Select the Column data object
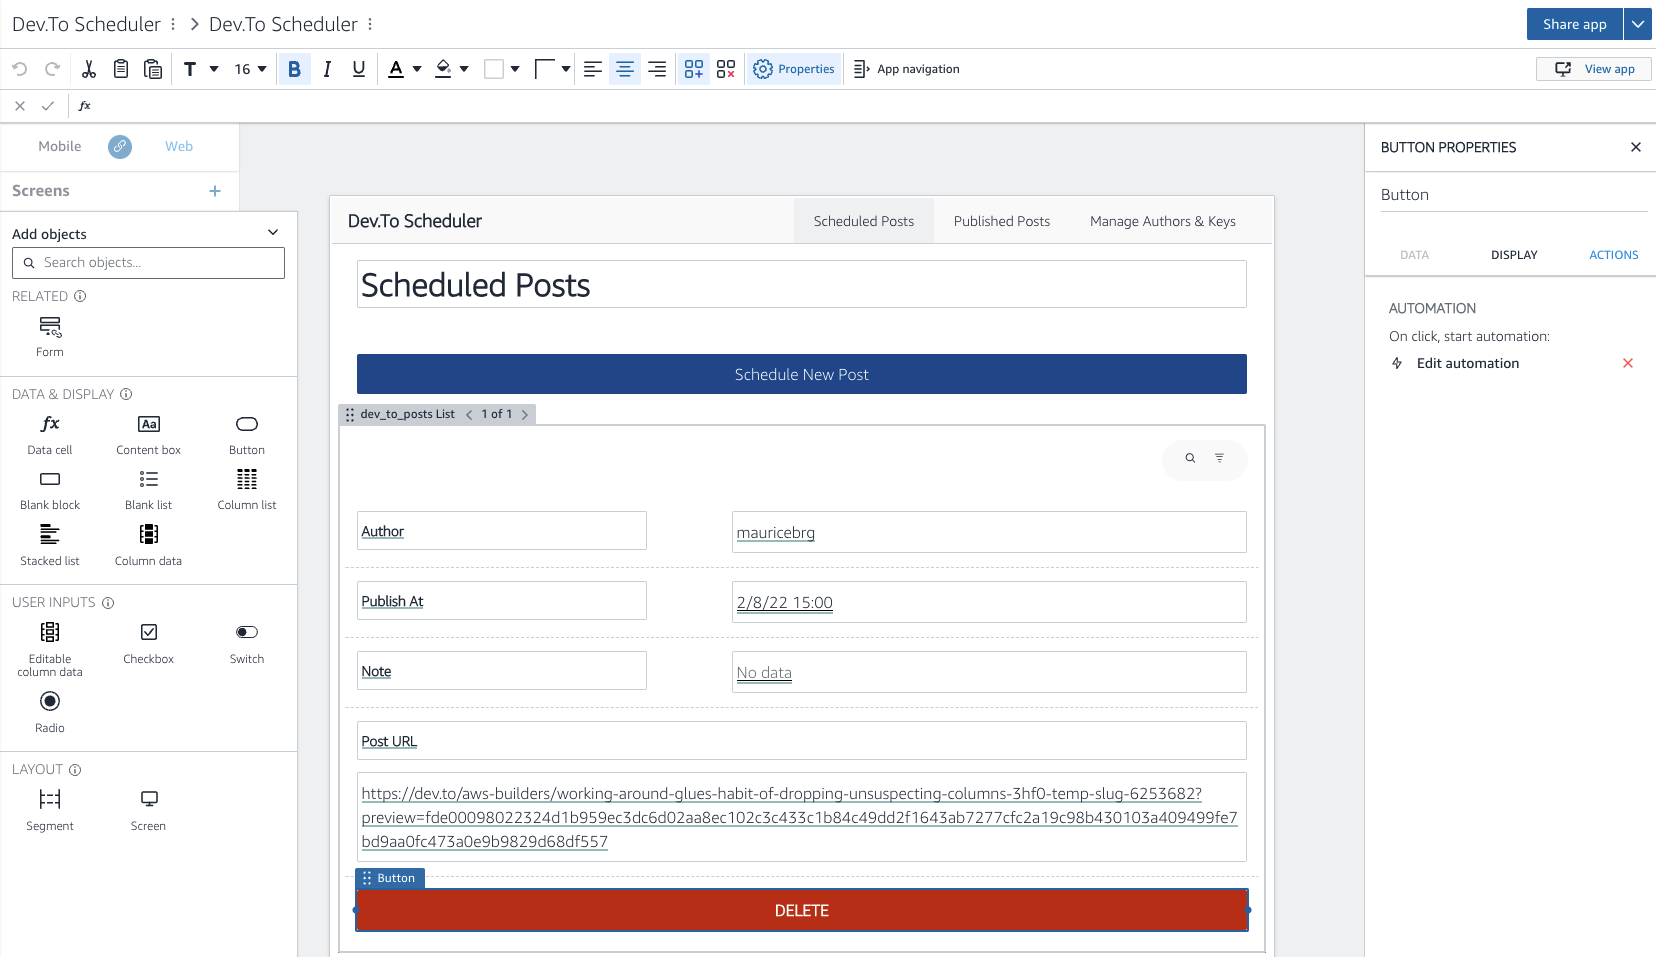This screenshot has width=1656, height=957. click(x=148, y=546)
